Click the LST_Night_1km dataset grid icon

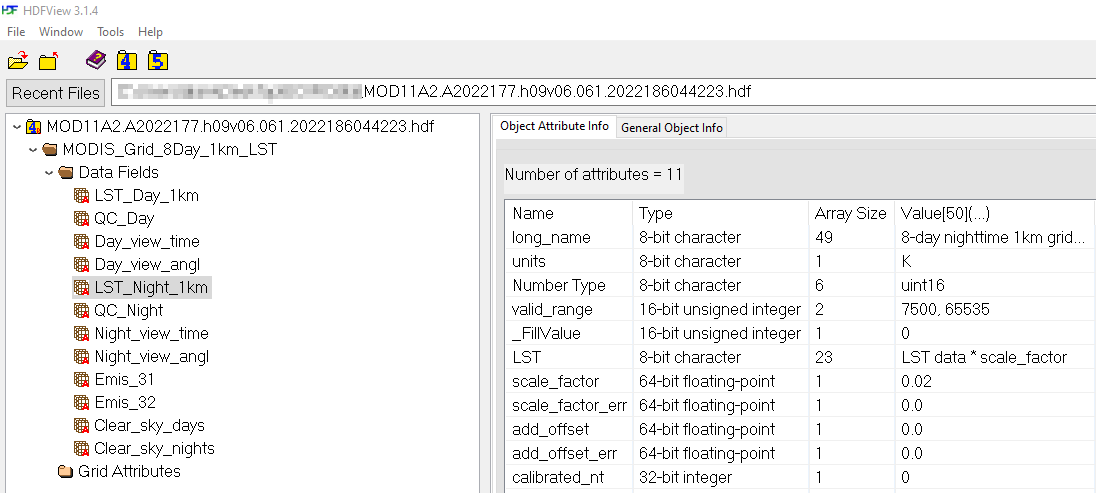point(82,287)
